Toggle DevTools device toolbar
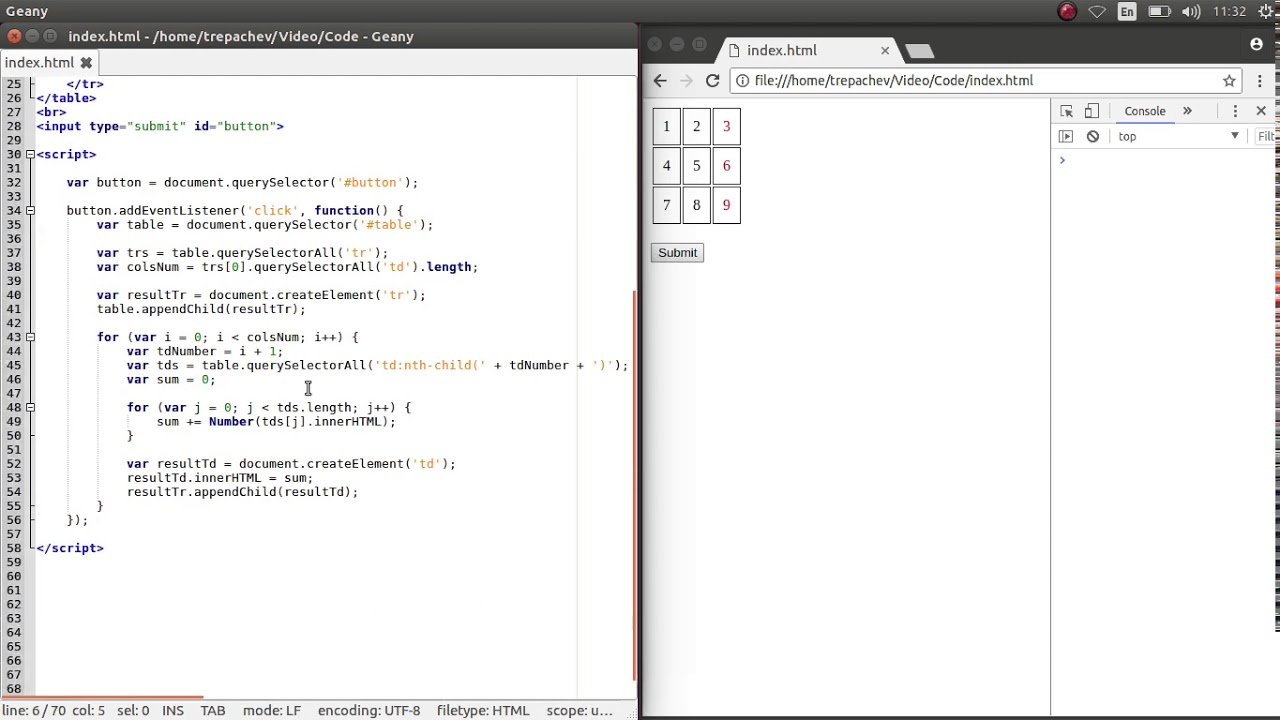Viewport: 1280px width, 720px height. tap(1092, 111)
